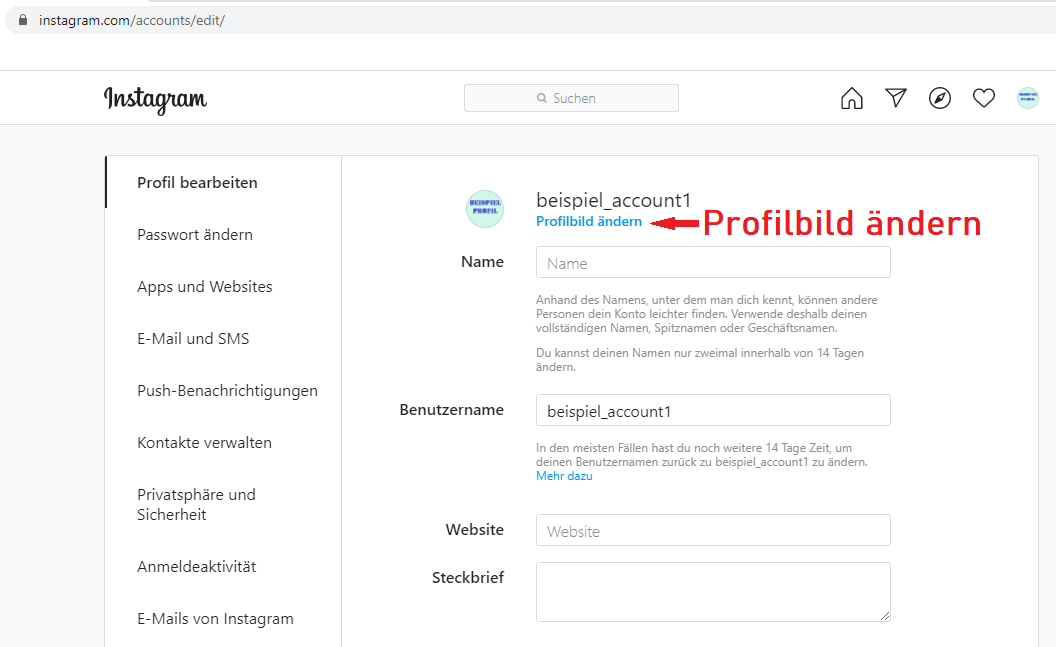Click the profile picture thumbnail beside the beispiel_account1 heading
1056x647 pixels.
pos(485,209)
